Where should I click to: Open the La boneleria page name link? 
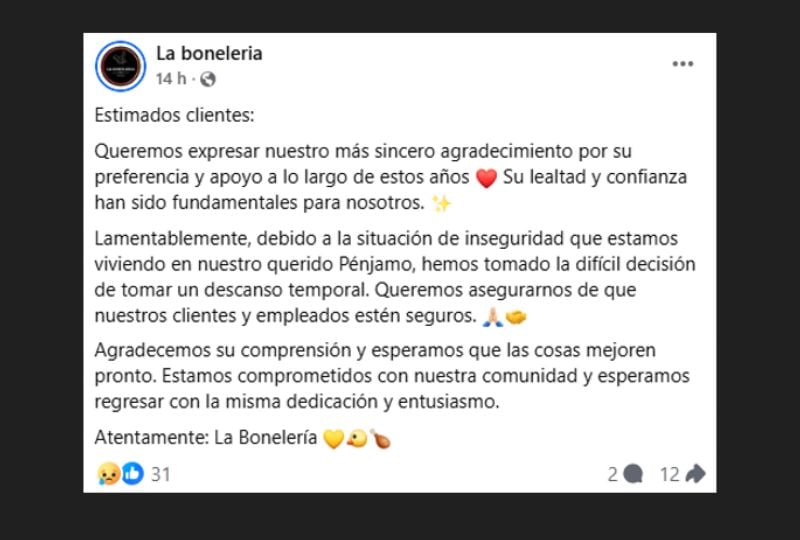(x=209, y=53)
